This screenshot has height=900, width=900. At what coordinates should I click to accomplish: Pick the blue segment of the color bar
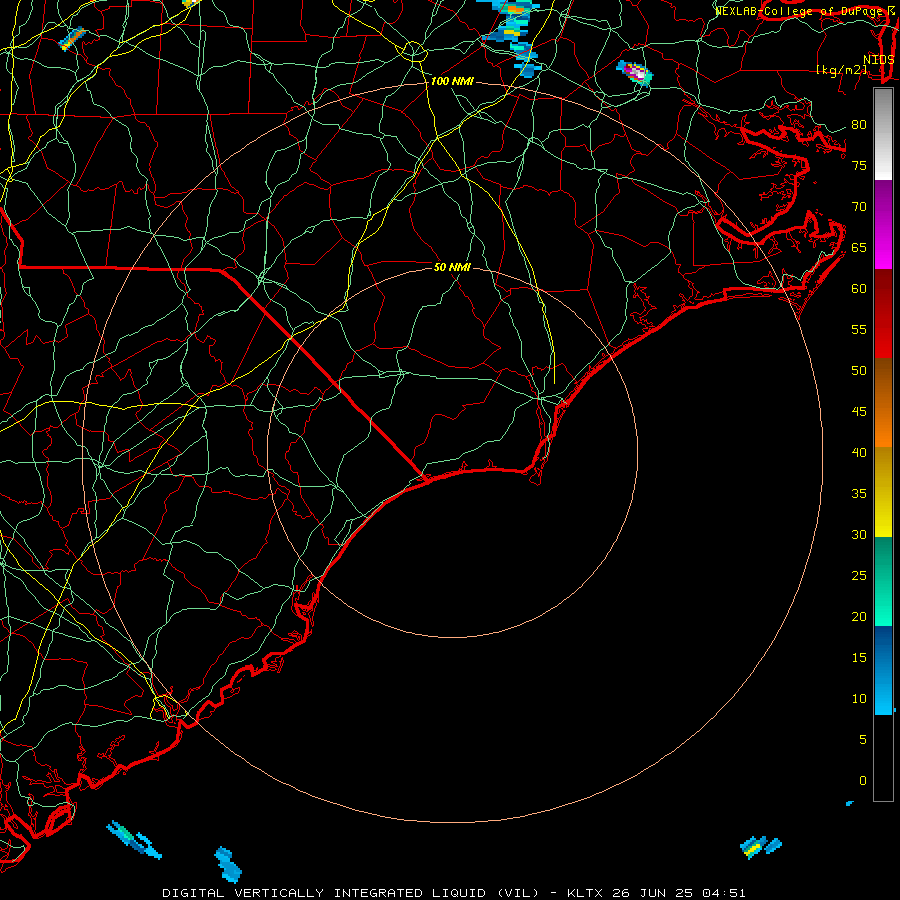coord(883,670)
